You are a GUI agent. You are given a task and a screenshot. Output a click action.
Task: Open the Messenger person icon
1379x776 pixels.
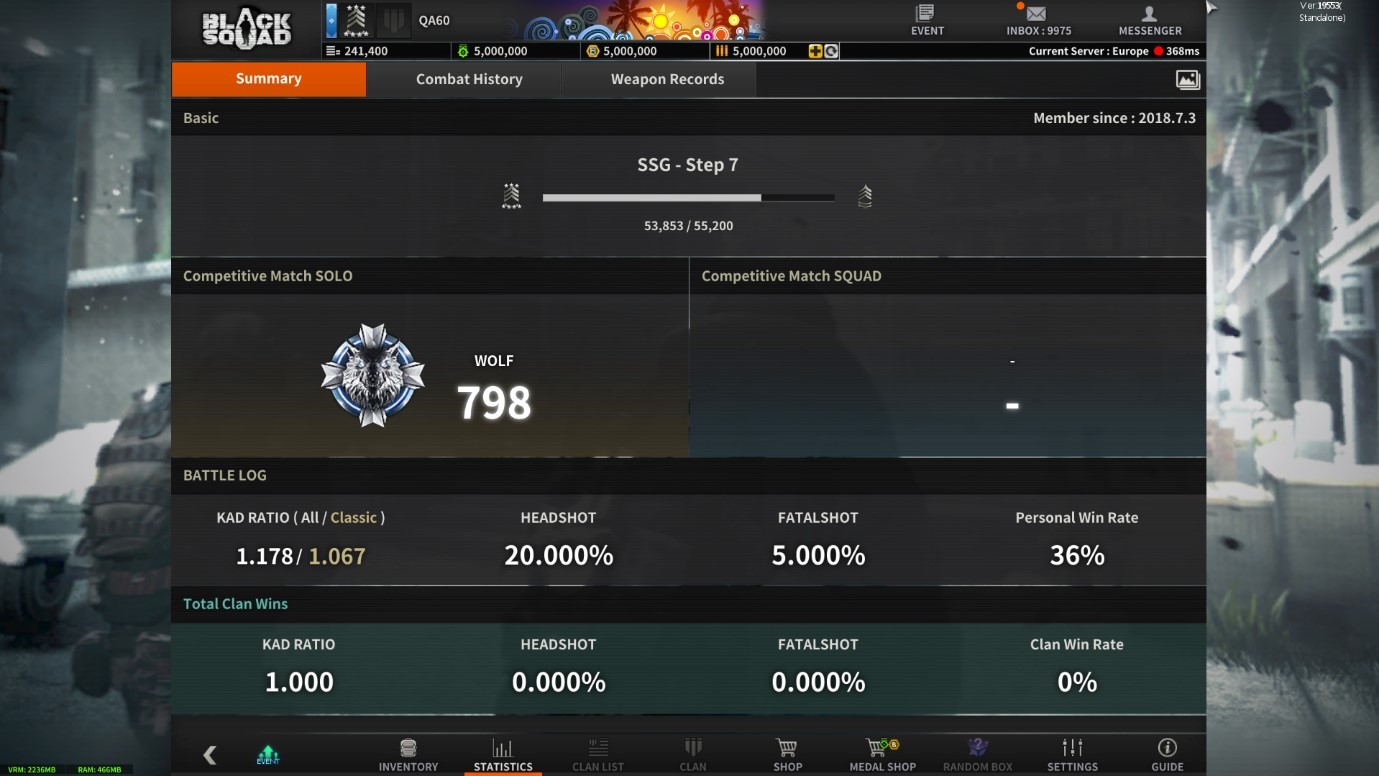pos(1150,14)
